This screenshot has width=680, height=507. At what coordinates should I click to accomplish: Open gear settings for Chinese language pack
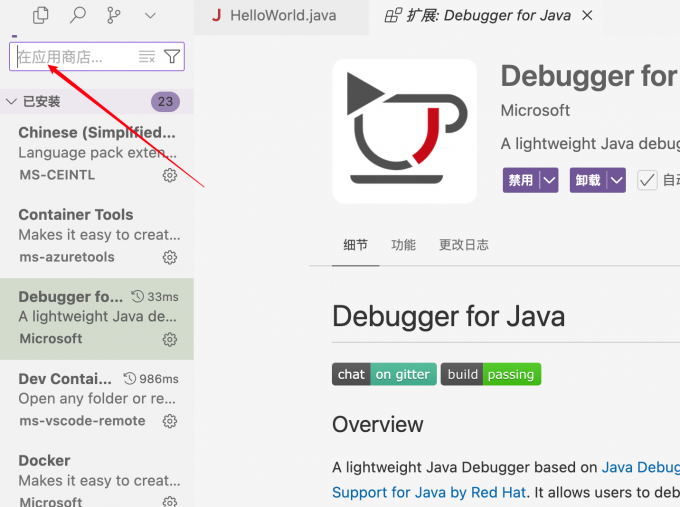click(x=170, y=175)
